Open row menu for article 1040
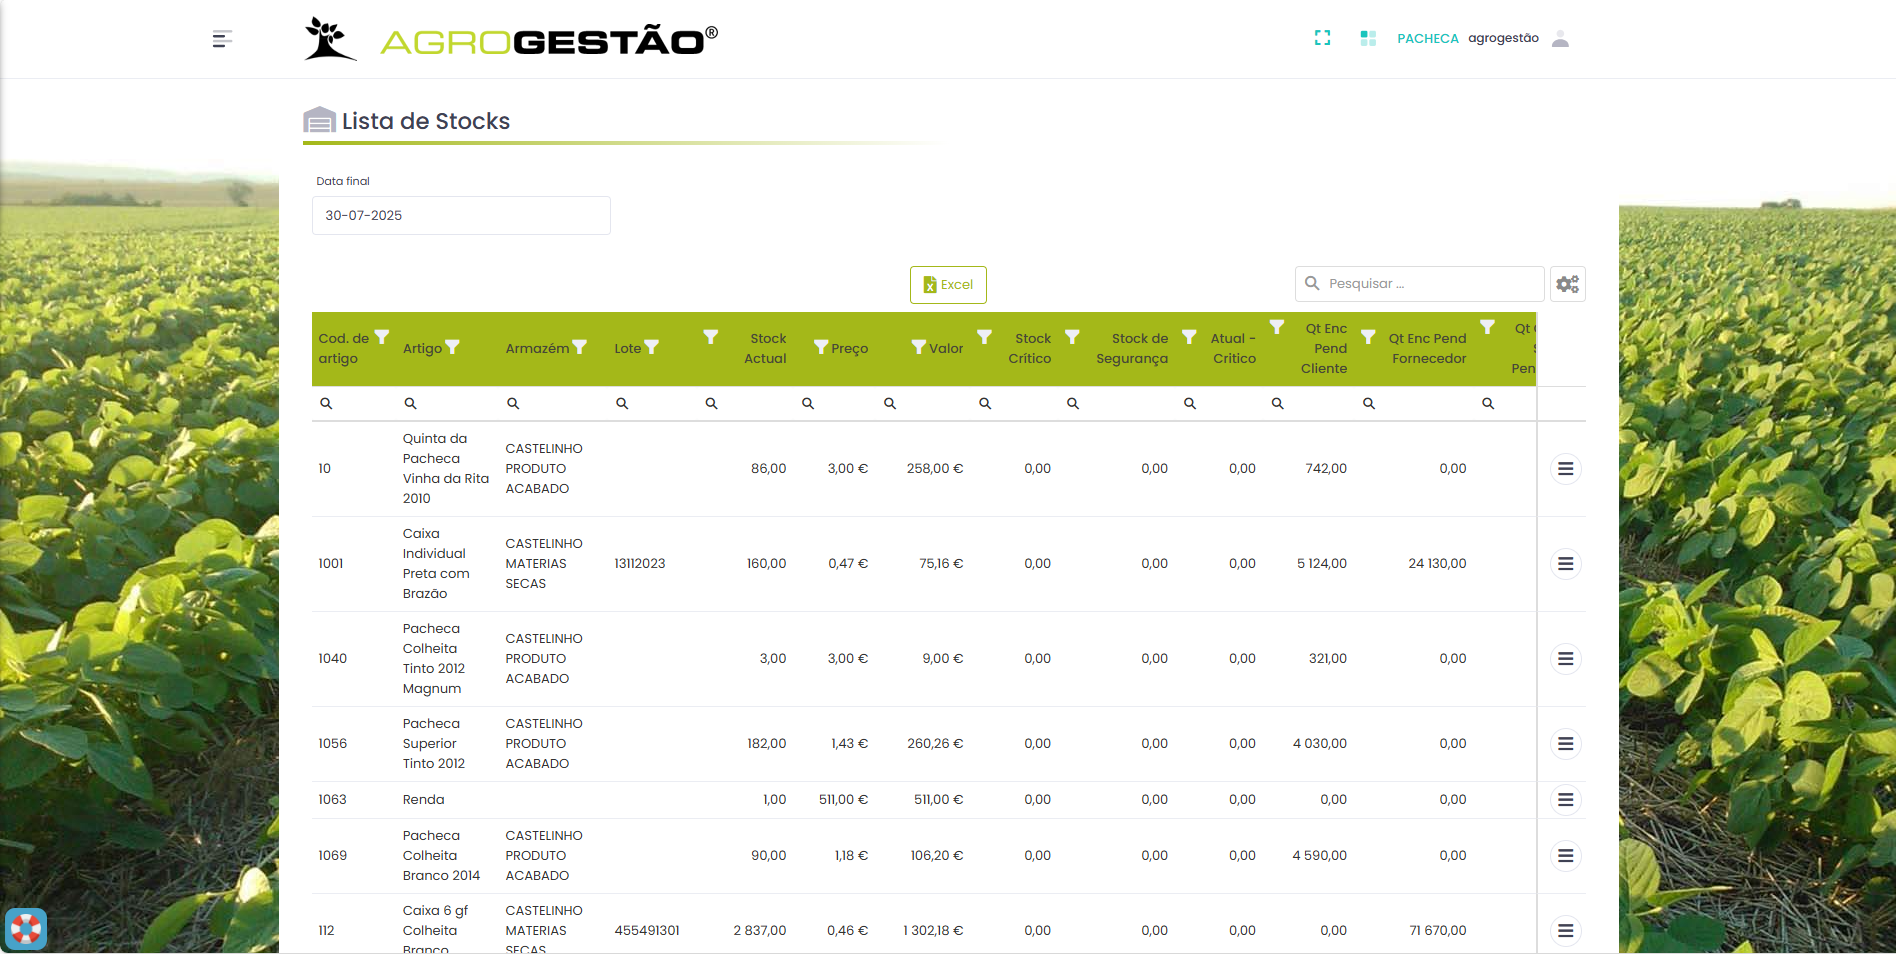Image resolution: width=1896 pixels, height=954 pixels. click(1565, 659)
